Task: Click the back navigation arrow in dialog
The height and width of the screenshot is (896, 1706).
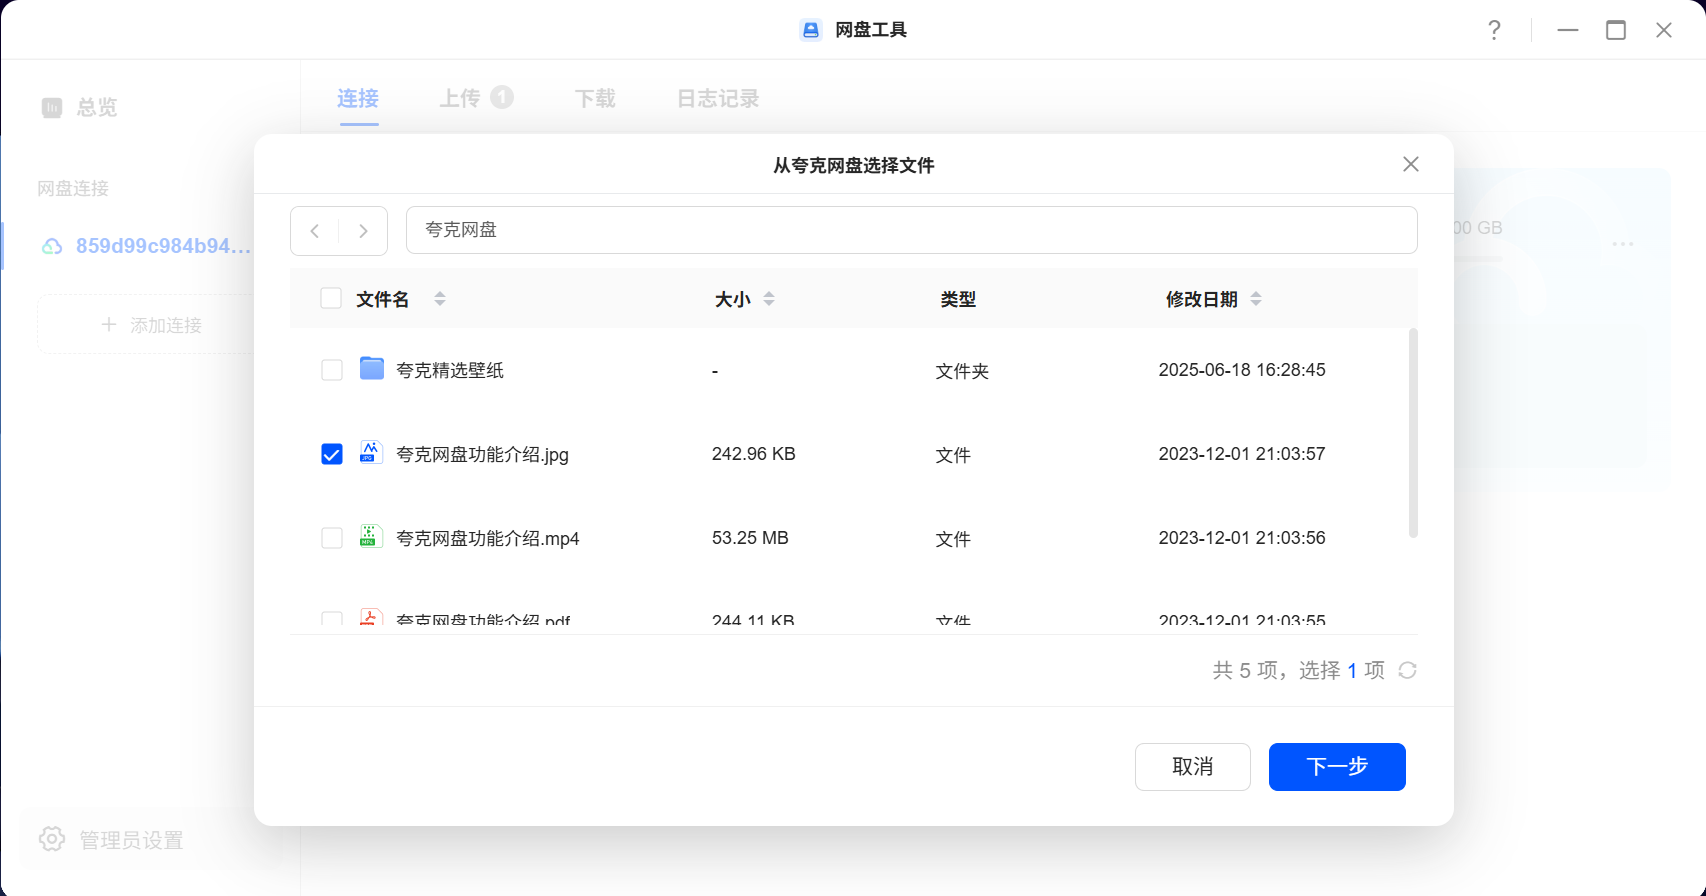Action: [315, 231]
